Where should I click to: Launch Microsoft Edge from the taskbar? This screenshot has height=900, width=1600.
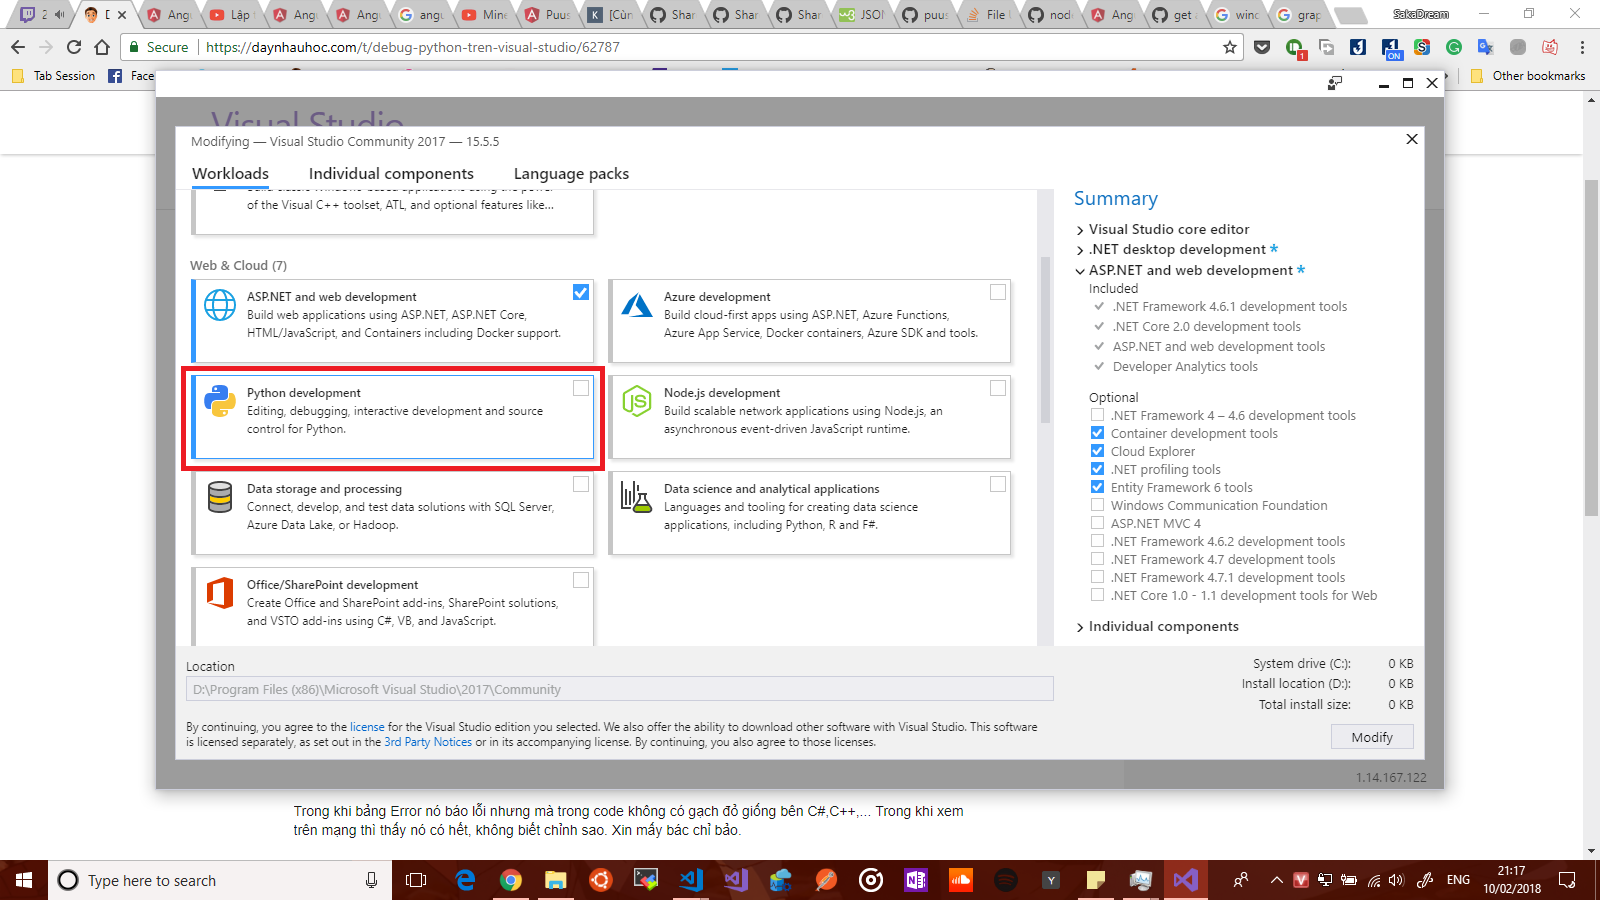(465, 880)
